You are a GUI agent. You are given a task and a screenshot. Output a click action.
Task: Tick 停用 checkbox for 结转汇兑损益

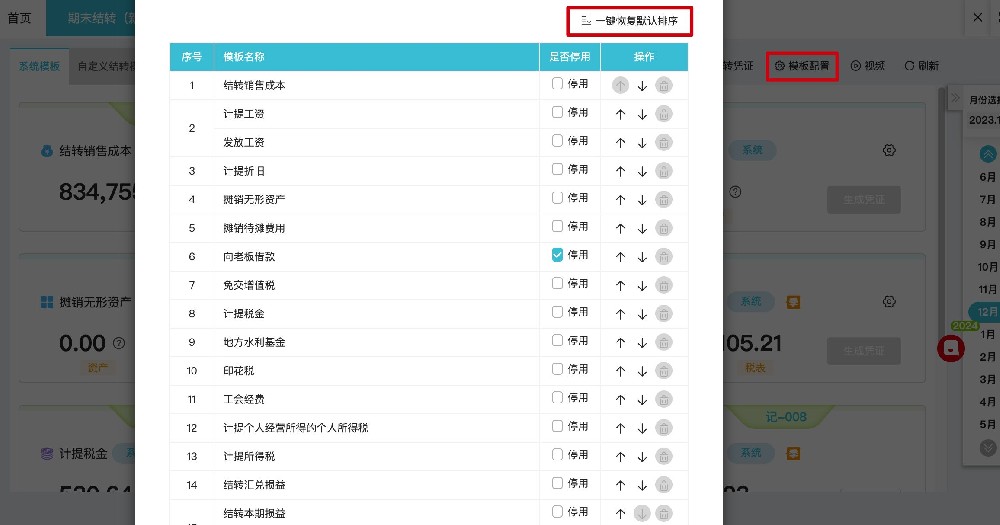(557, 483)
